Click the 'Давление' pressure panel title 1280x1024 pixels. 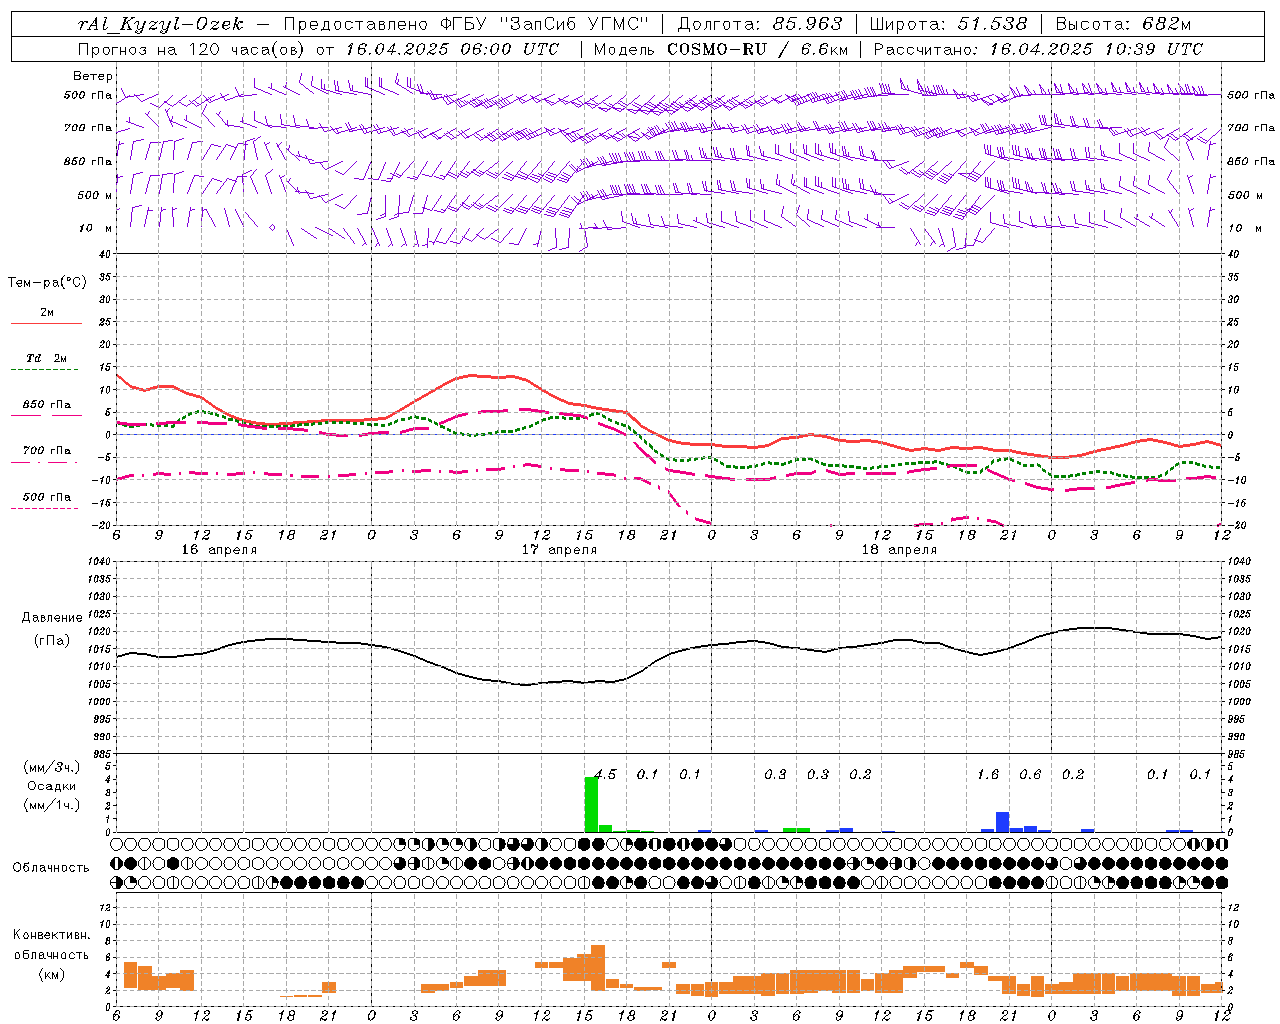pyautogui.click(x=52, y=618)
